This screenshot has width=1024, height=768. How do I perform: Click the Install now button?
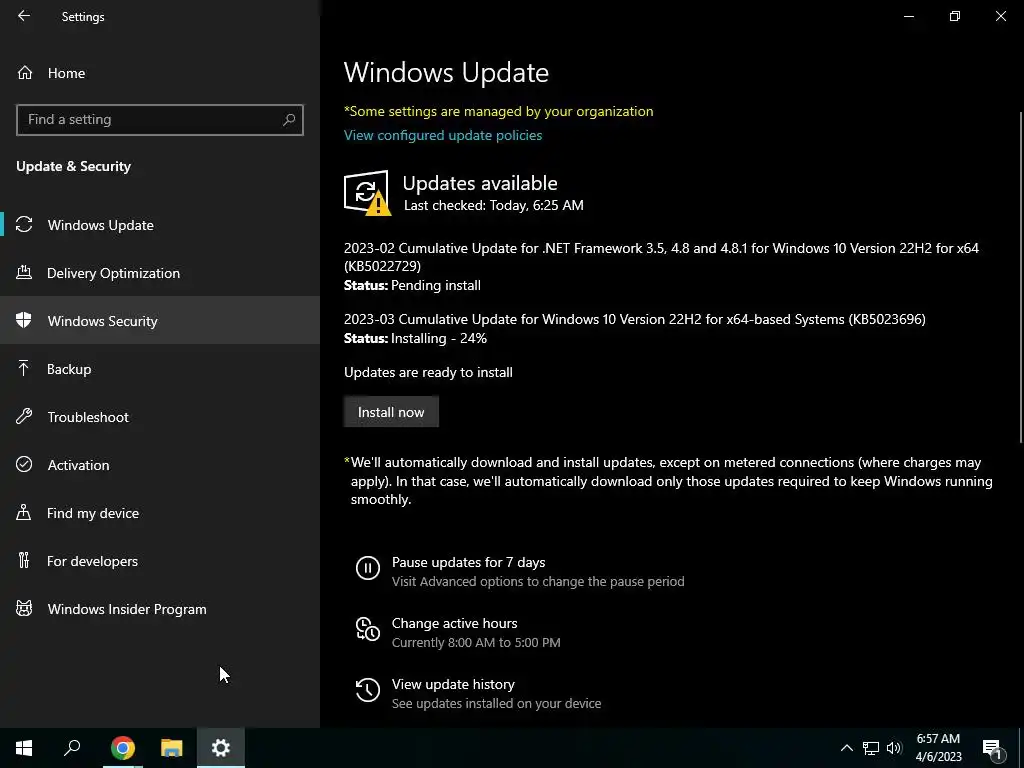tap(391, 412)
